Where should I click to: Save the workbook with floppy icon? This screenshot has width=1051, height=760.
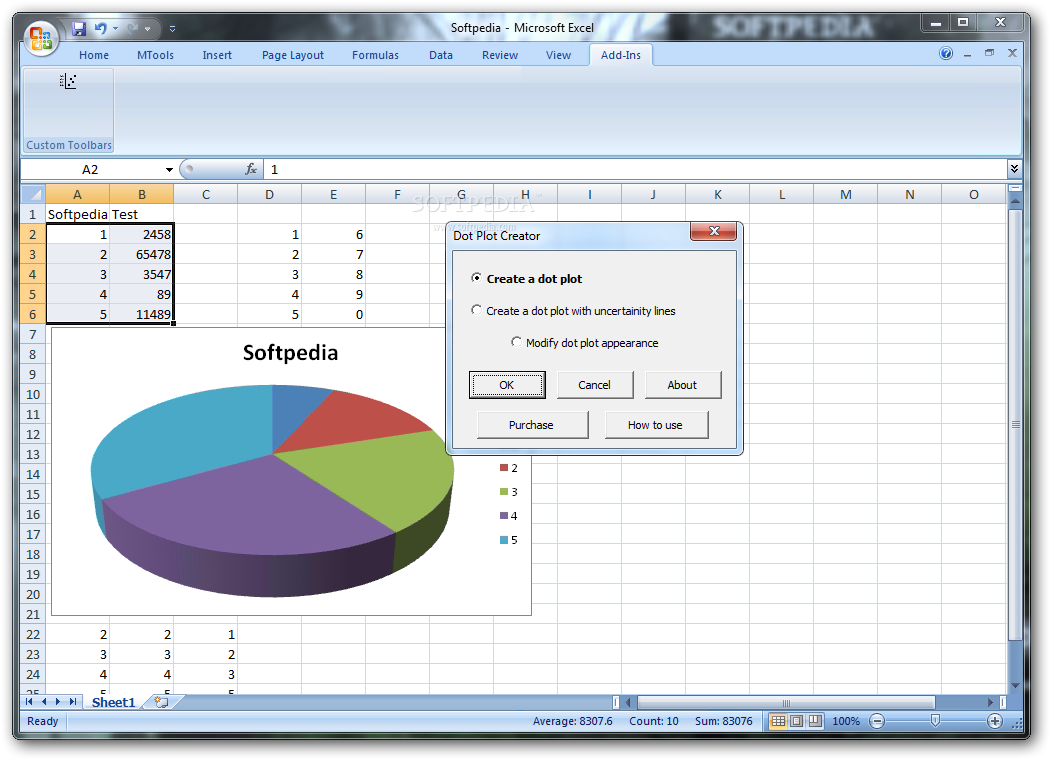pyautogui.click(x=79, y=28)
